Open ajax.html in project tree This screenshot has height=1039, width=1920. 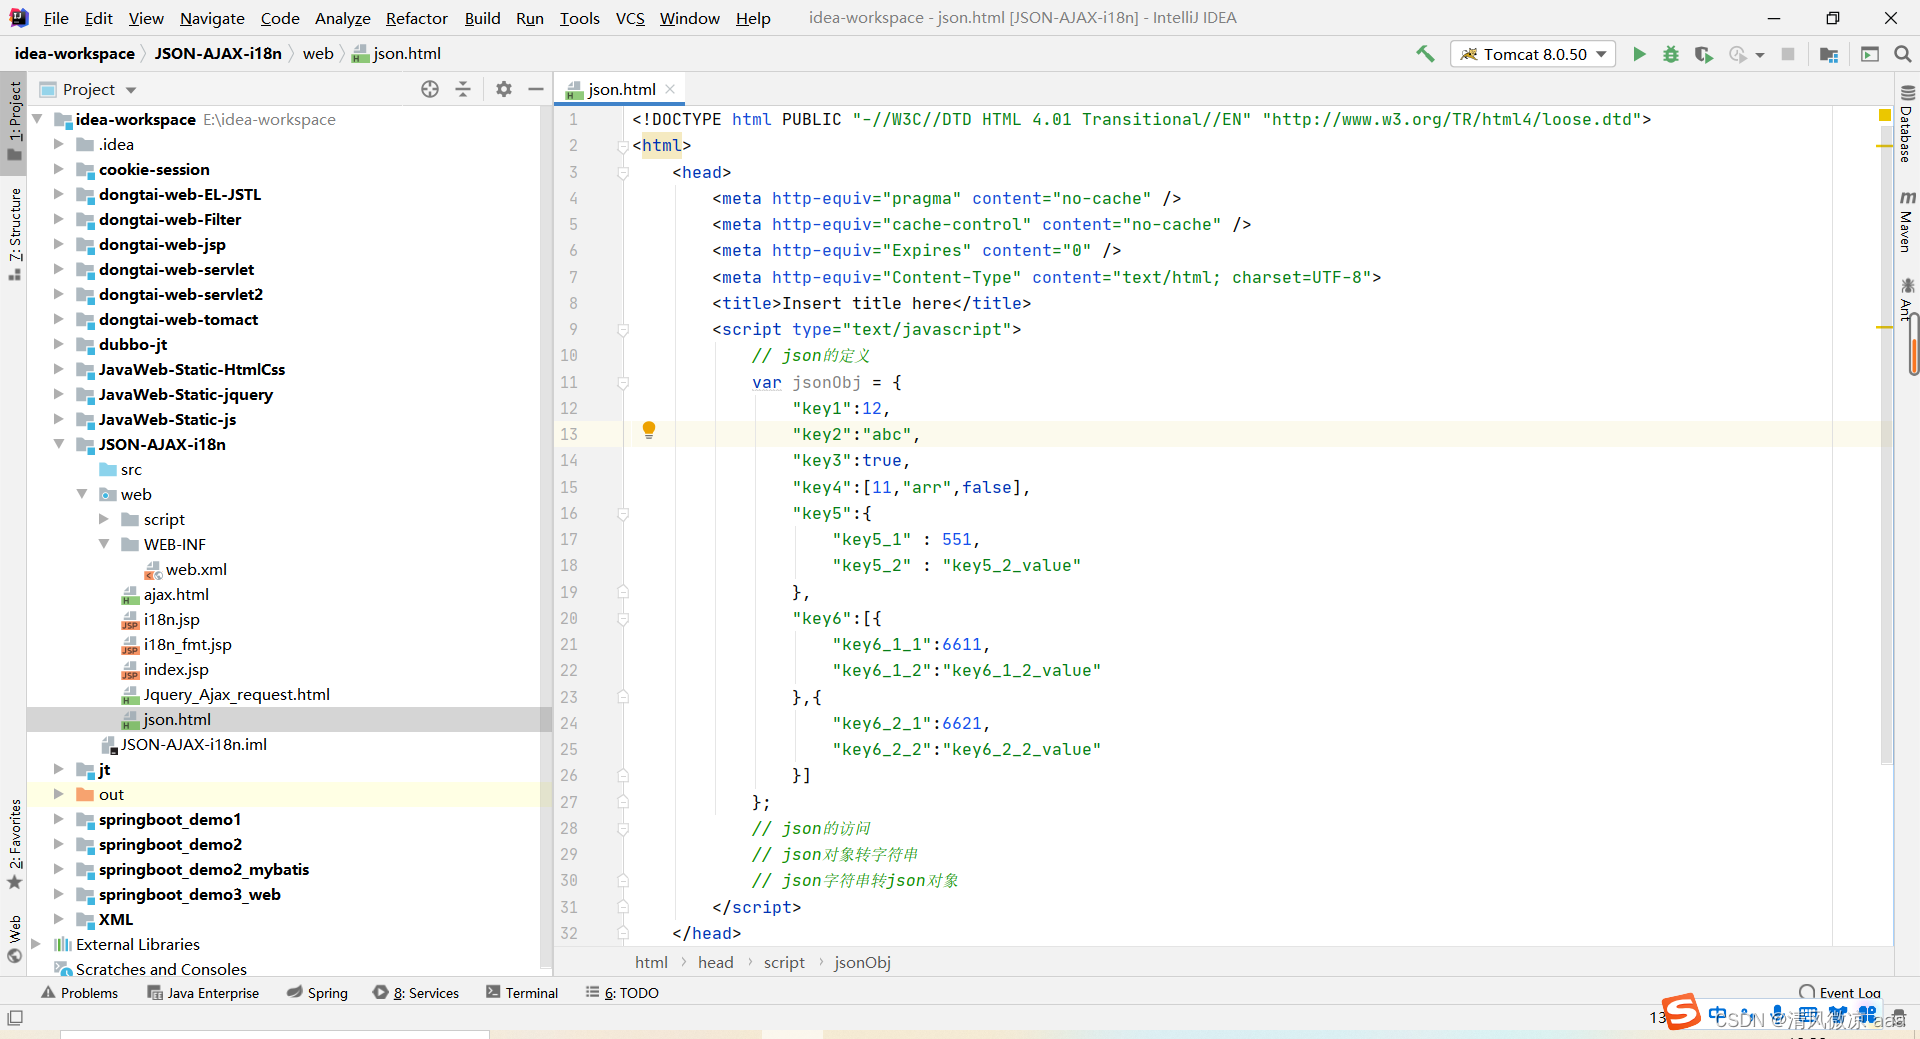click(x=176, y=594)
